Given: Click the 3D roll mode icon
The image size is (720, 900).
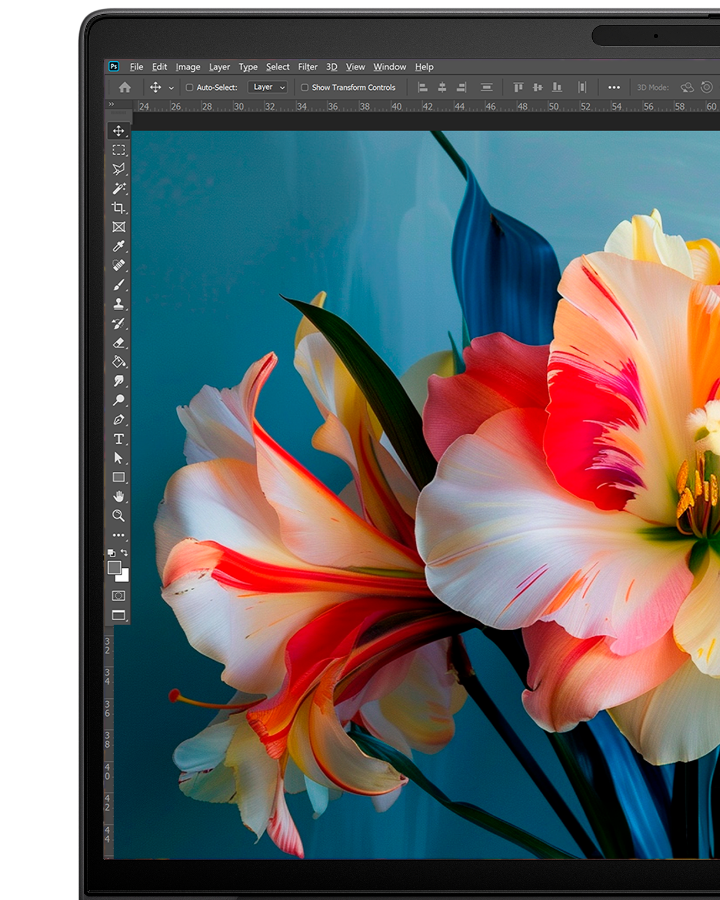Looking at the screenshot, I should click(x=707, y=87).
